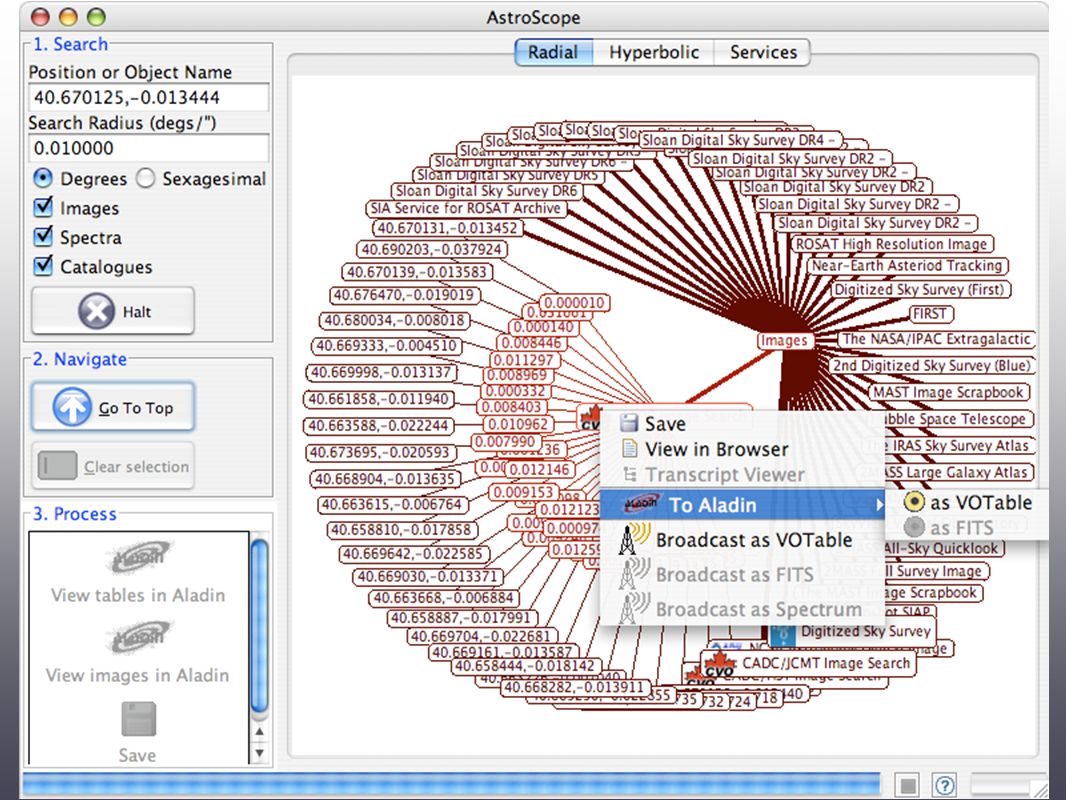This screenshot has height=800, width=1066.
Task: Click the Aladin logo in To Aladin entry
Action: (x=640, y=504)
